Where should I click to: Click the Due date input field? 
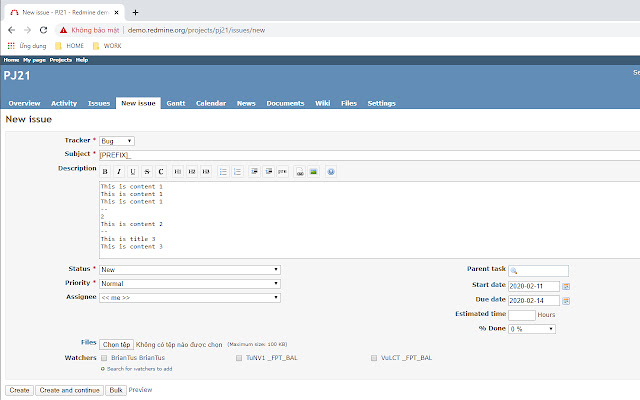click(x=534, y=301)
